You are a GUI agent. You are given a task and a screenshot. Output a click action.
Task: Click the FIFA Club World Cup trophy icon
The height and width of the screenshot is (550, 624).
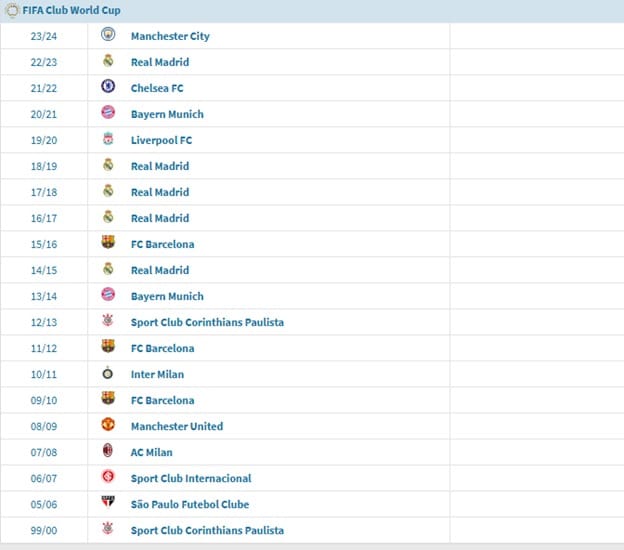pos(12,10)
